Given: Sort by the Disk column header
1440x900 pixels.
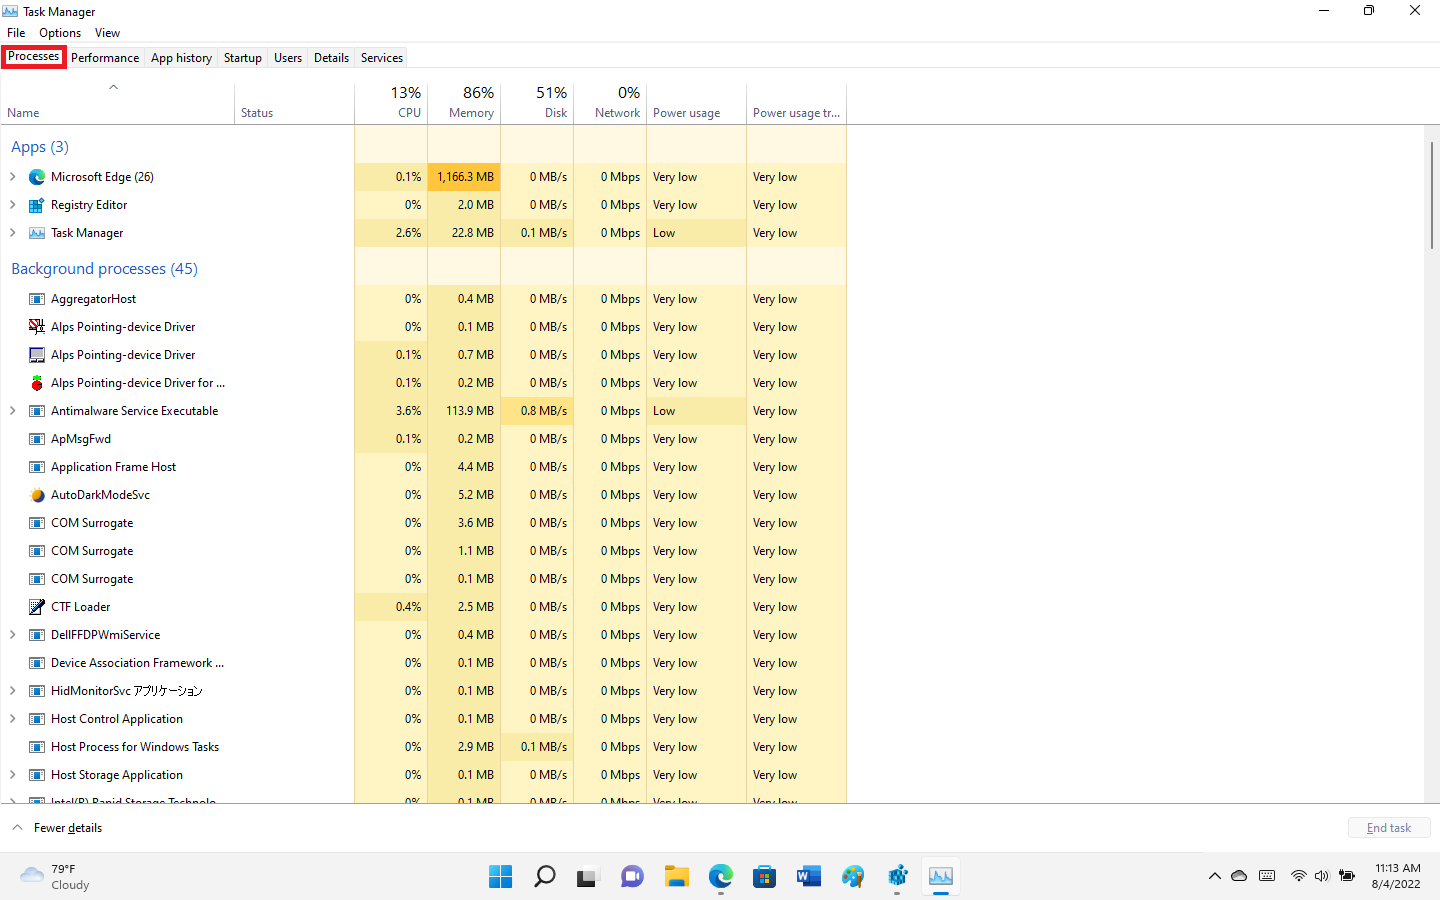Looking at the screenshot, I should [x=537, y=102].
